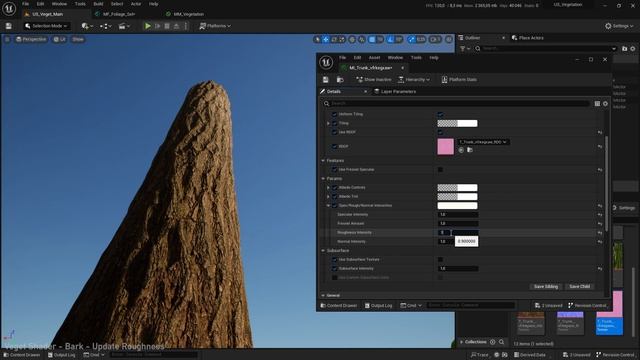
Task: Toggle the RDOF override checkbox
Action: click(335, 146)
